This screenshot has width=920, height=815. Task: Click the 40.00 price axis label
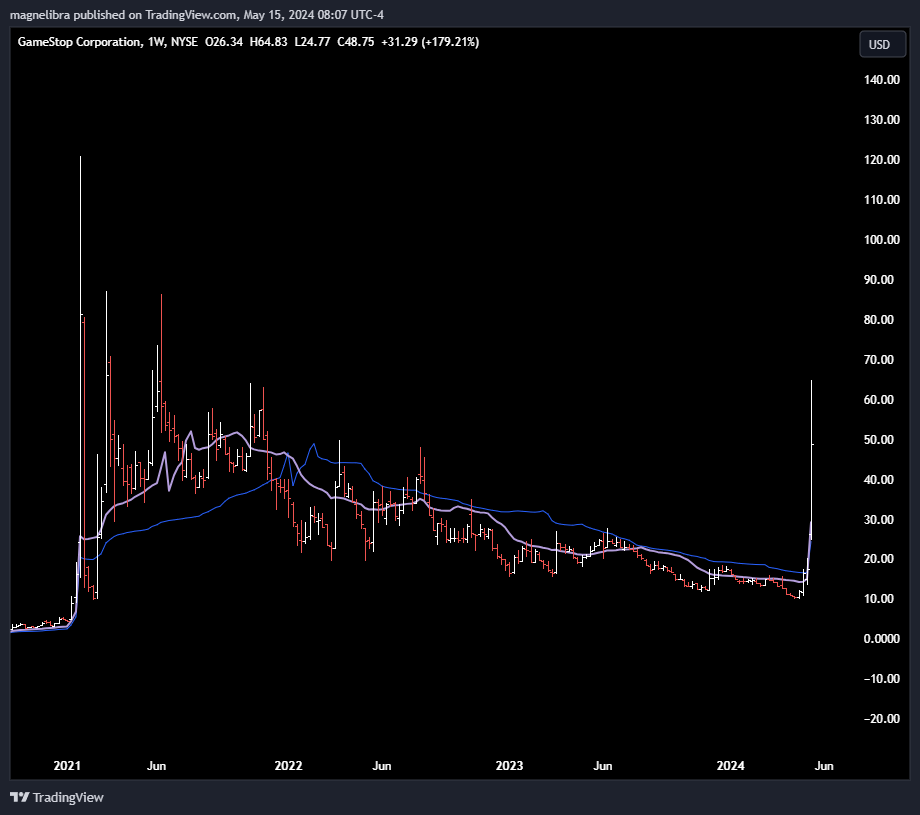[x=879, y=479]
